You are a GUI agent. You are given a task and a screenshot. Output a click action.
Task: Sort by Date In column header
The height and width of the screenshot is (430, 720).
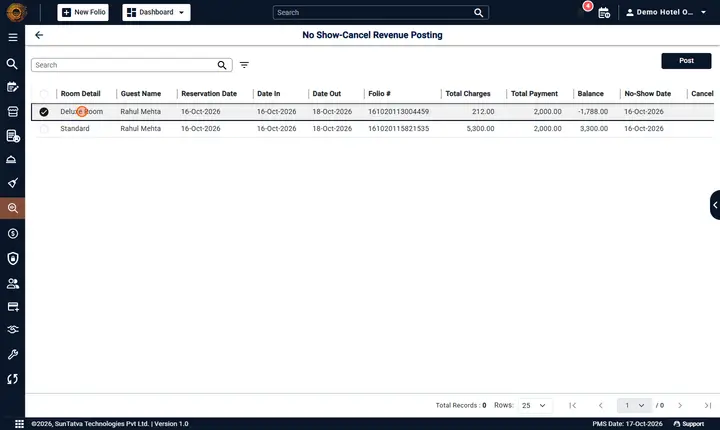[269, 94]
